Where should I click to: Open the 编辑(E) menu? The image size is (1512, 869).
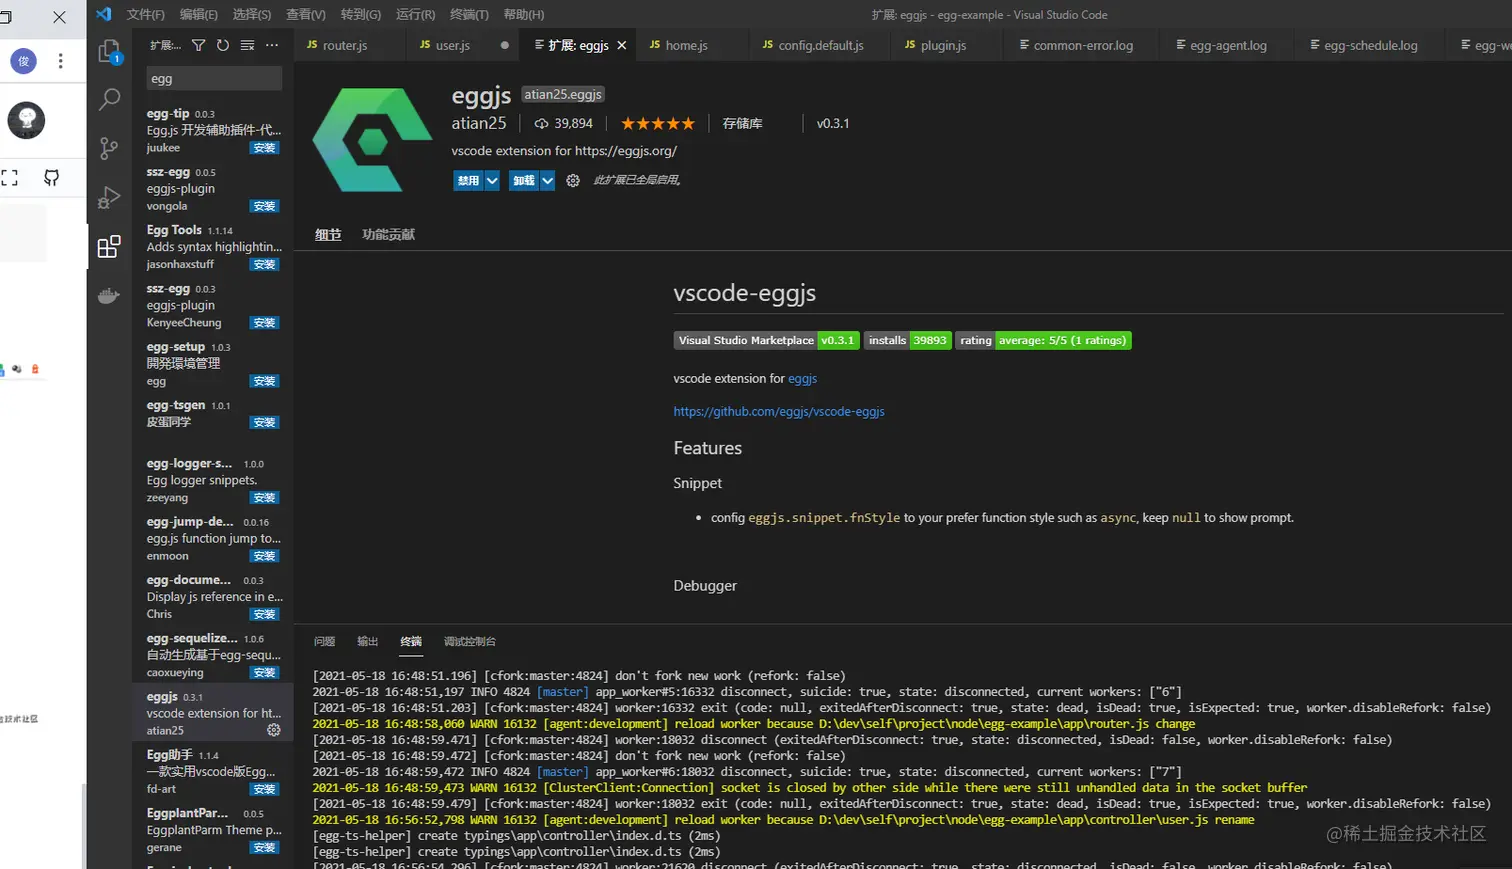click(x=199, y=14)
